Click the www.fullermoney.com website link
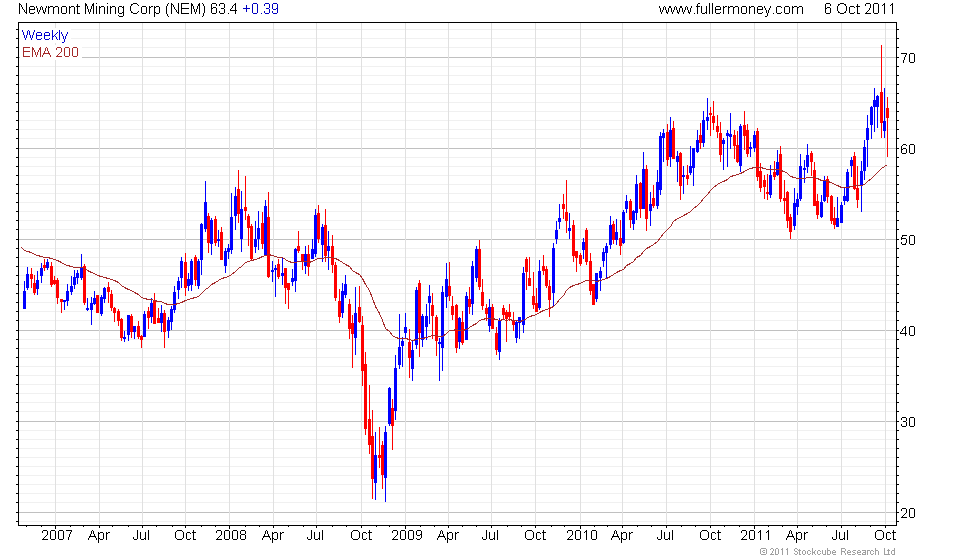 (731, 9)
